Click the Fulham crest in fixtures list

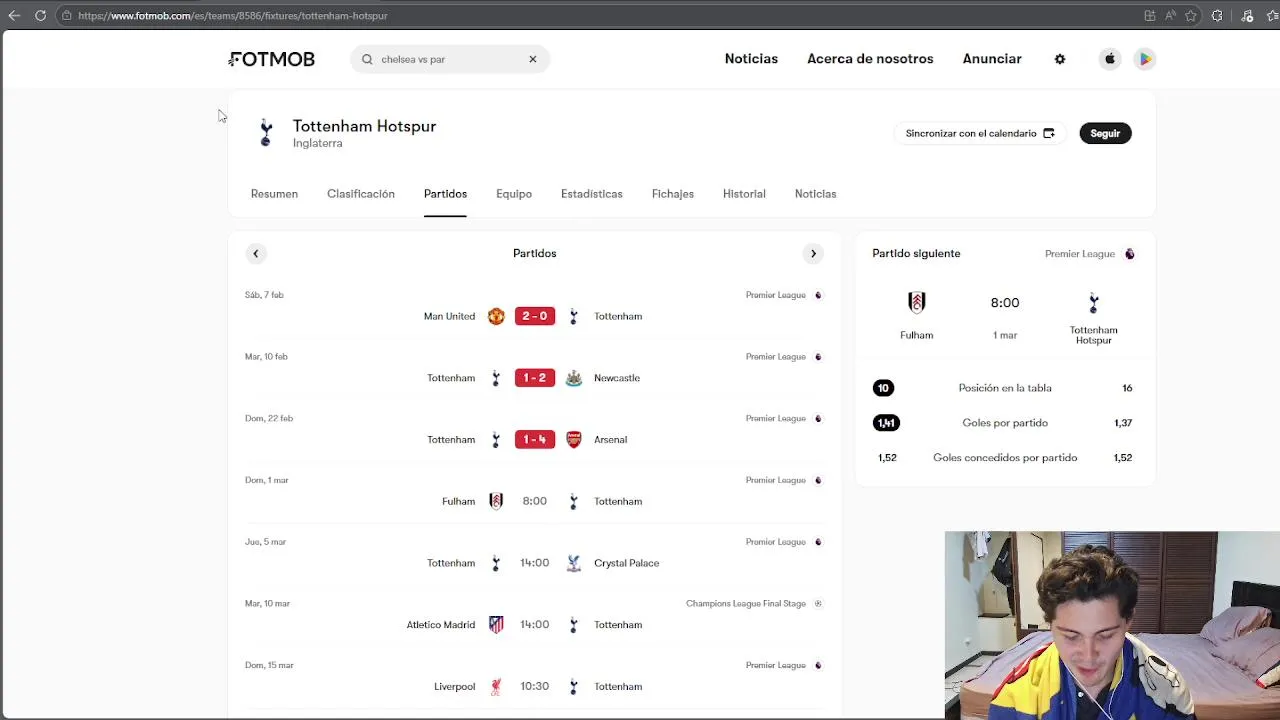(x=496, y=501)
